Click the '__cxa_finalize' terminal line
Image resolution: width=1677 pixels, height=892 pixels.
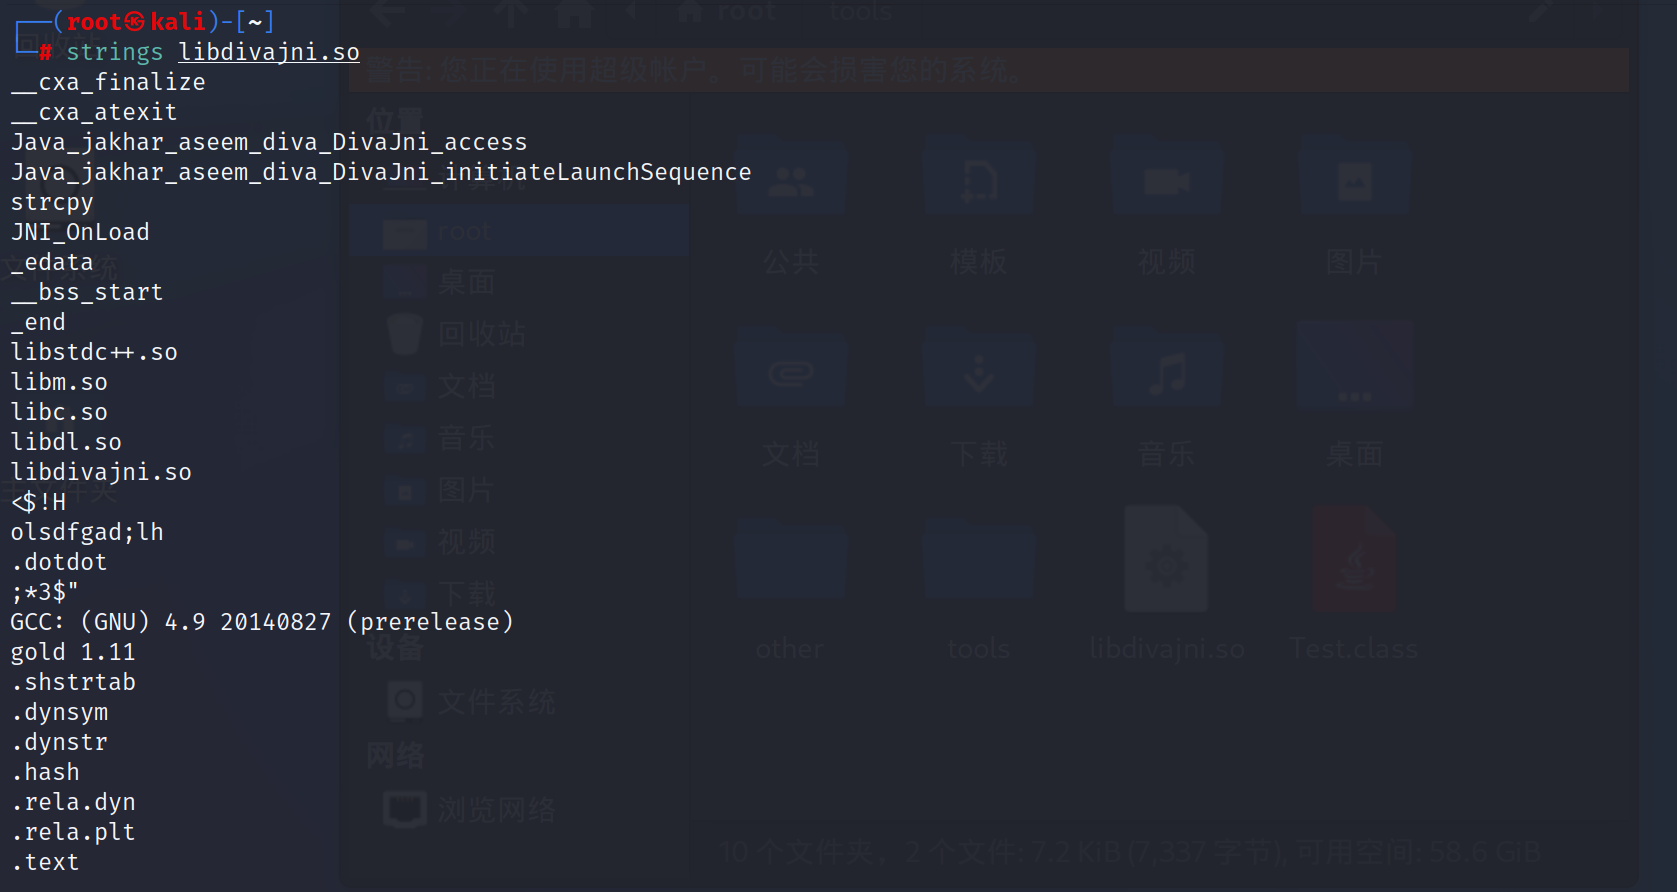click(x=108, y=82)
